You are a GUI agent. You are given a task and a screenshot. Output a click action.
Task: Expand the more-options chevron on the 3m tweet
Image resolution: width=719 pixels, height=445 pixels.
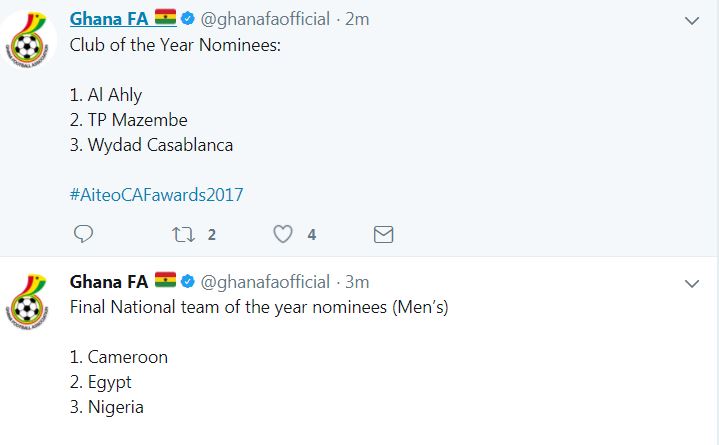pos(691,283)
